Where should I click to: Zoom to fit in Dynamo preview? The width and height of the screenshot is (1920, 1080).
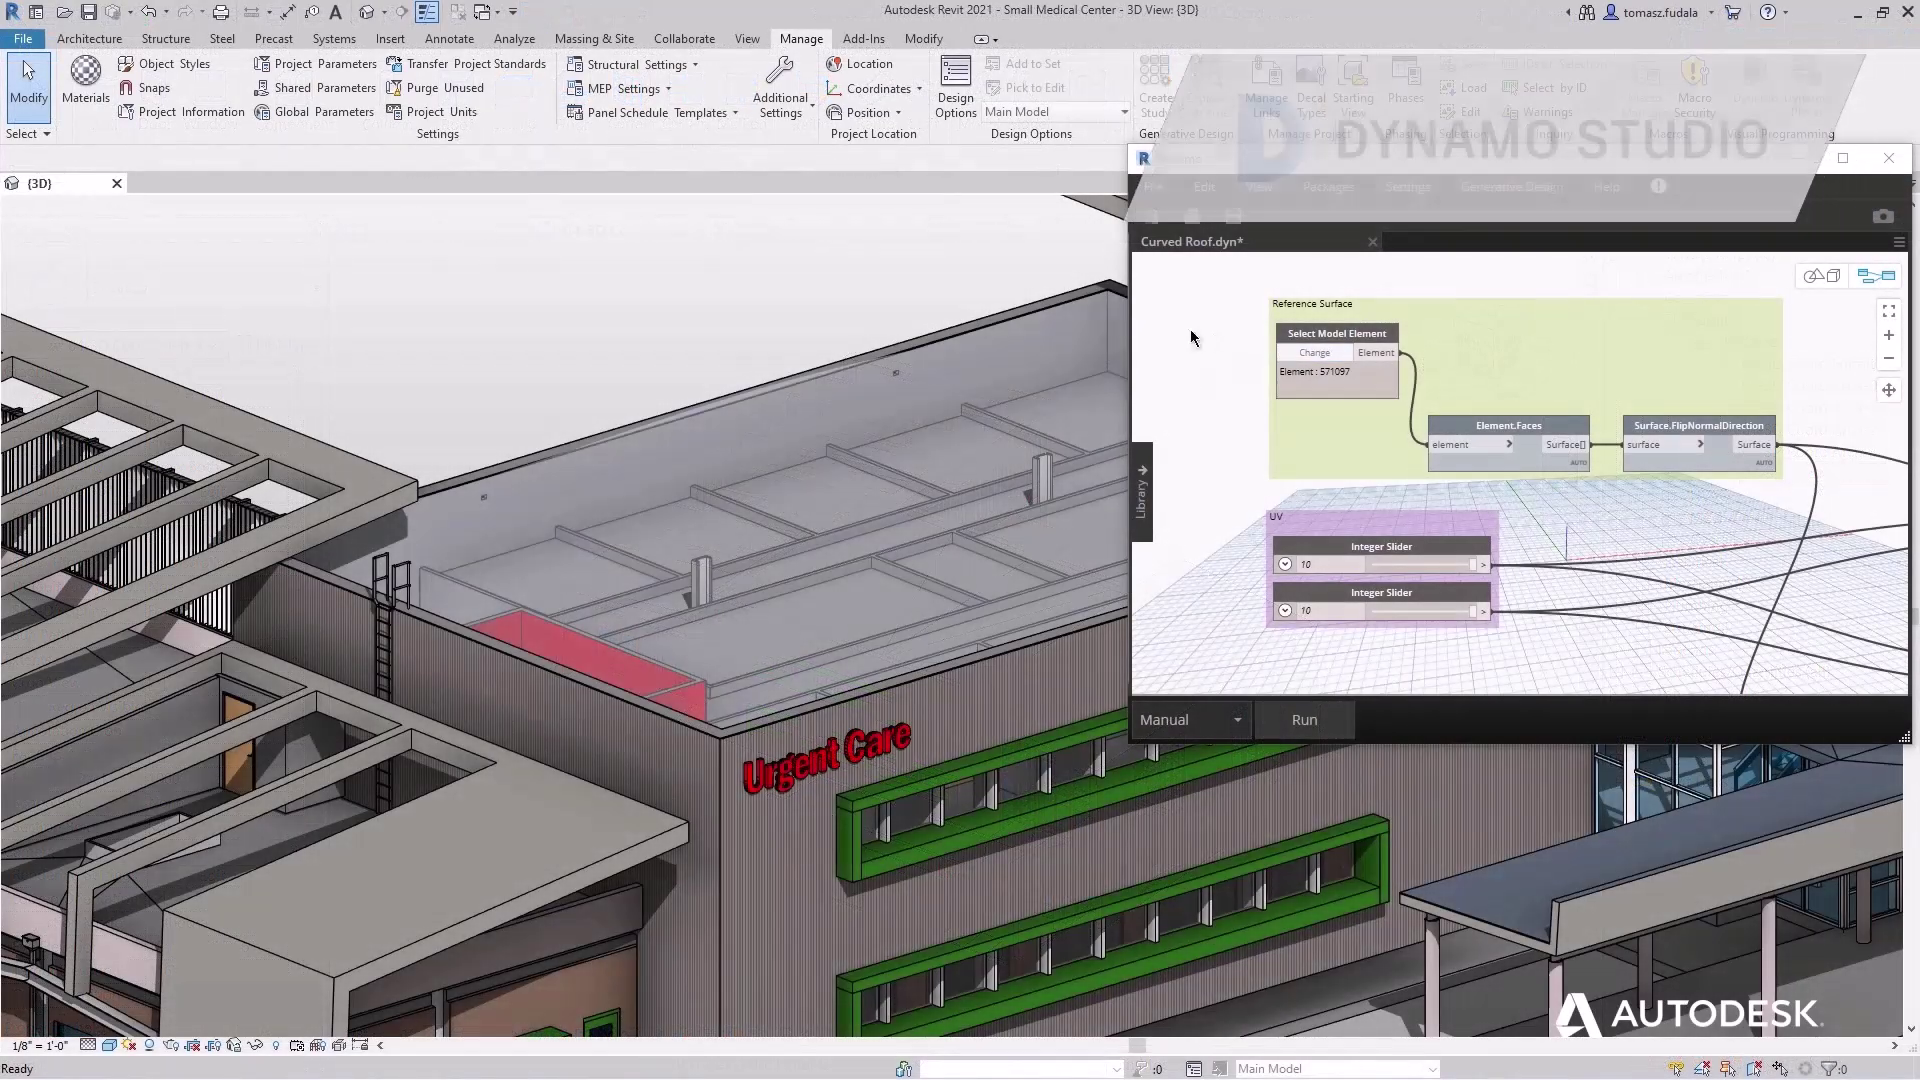pyautogui.click(x=1890, y=310)
